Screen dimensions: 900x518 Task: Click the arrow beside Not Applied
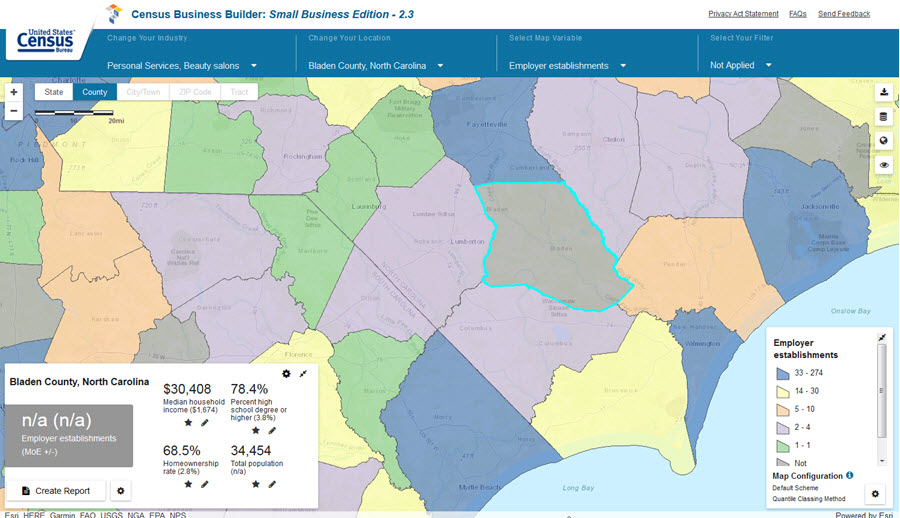[769, 65]
